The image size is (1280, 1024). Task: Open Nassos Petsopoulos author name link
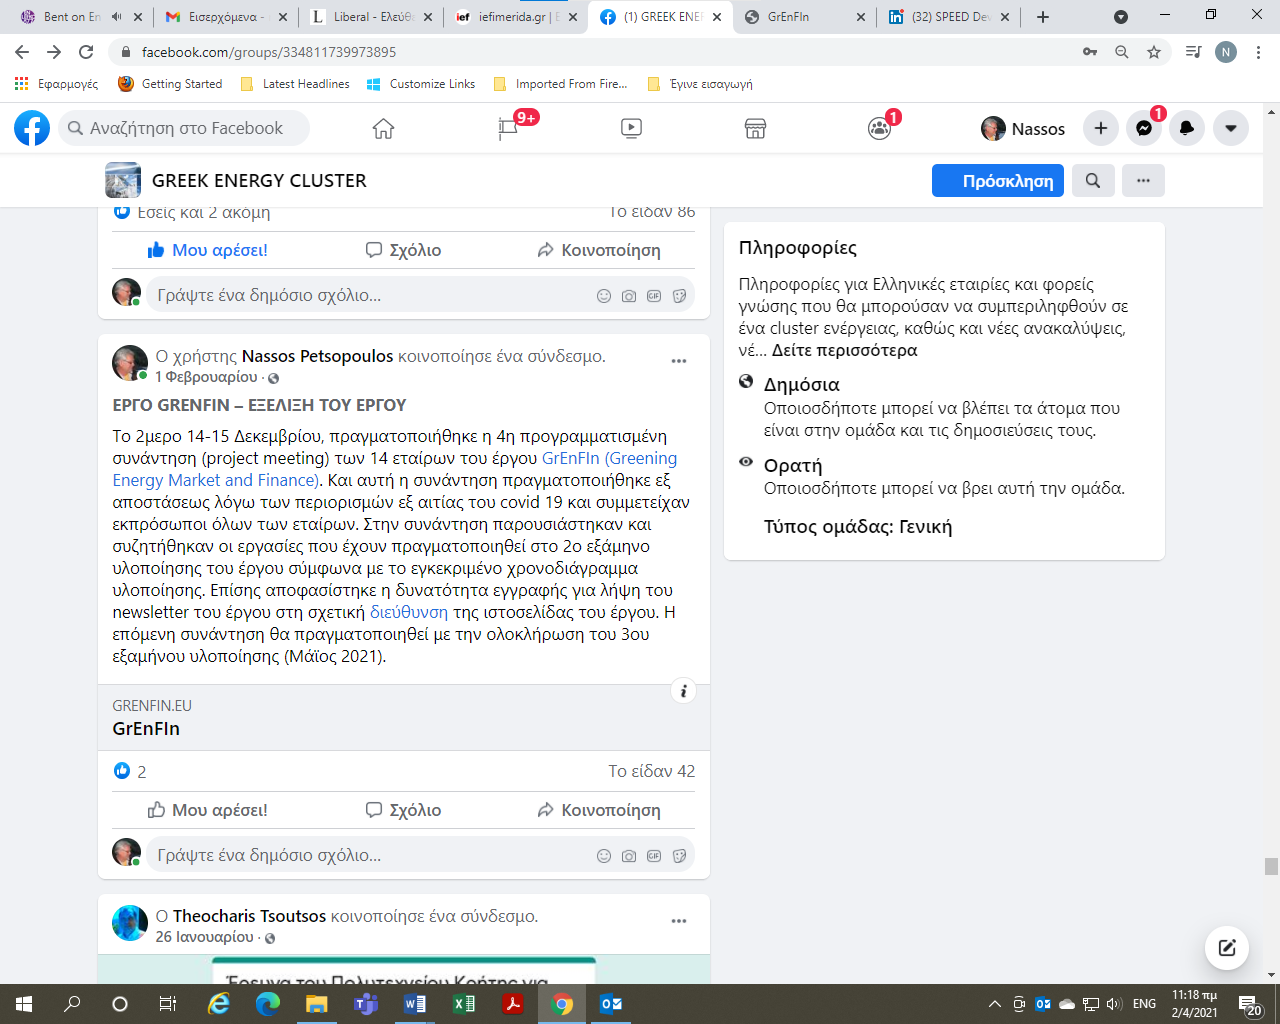317,356
